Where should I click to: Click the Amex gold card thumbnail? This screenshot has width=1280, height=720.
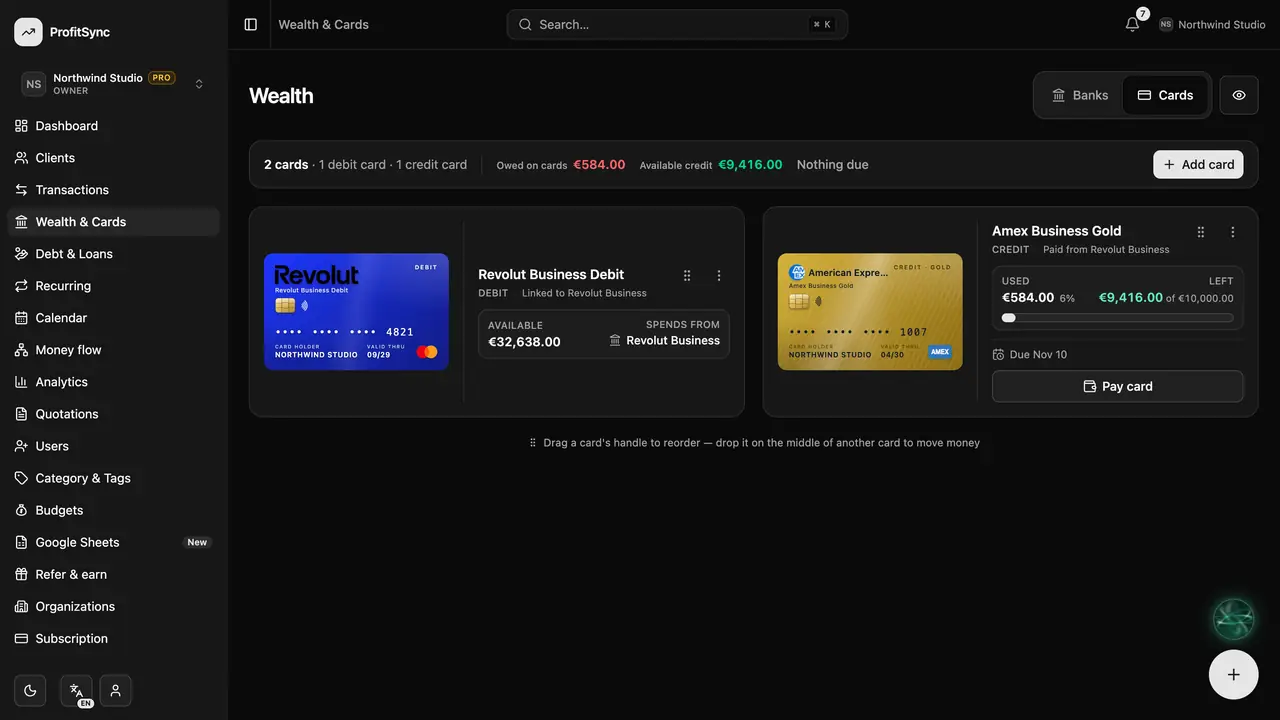click(x=870, y=311)
